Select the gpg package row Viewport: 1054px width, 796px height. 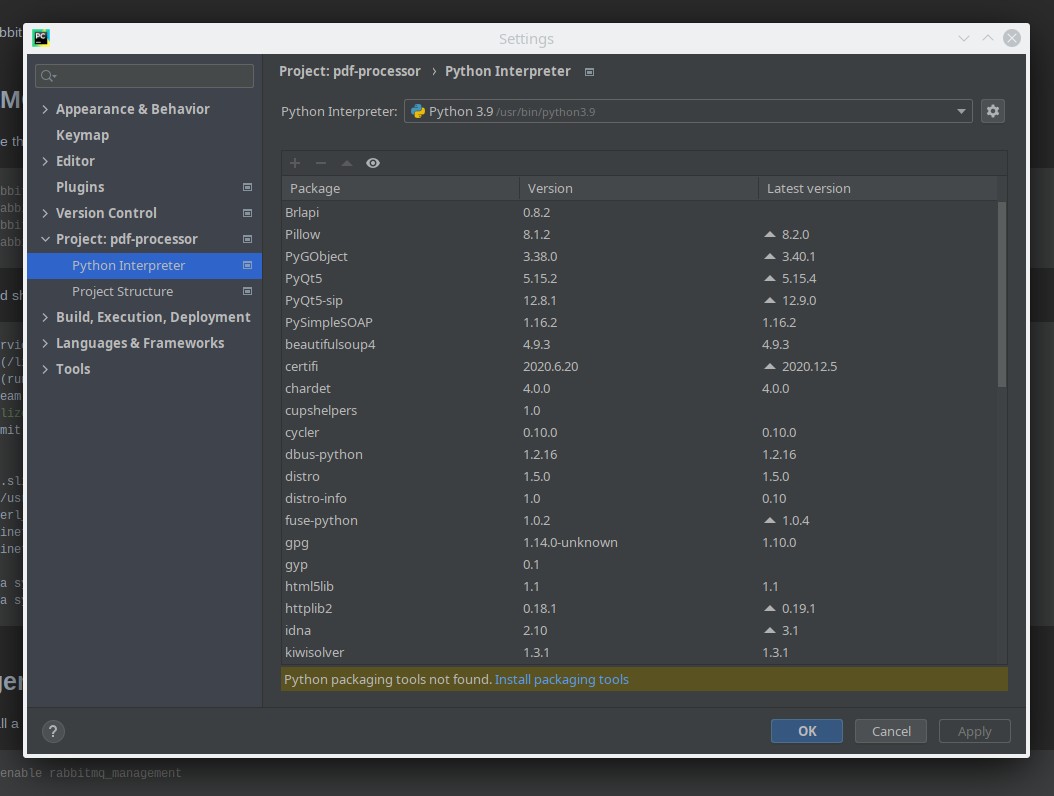(639, 543)
